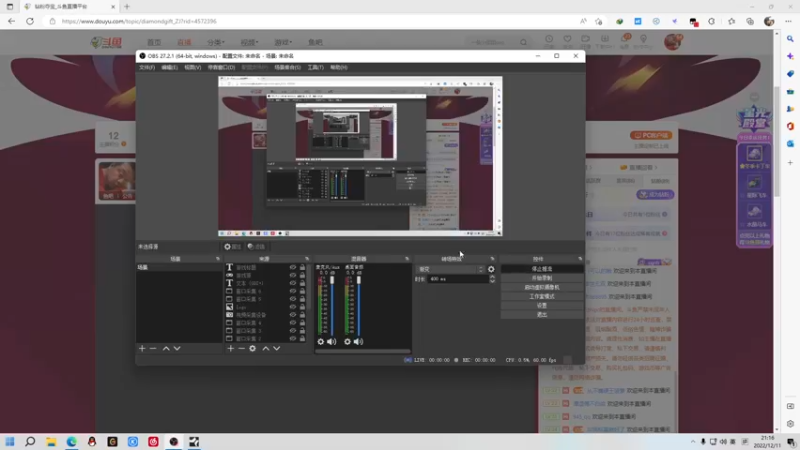Viewport: 800px width, 450px height.
Task: Remove the selected source with the minus icon
Action: point(241,348)
